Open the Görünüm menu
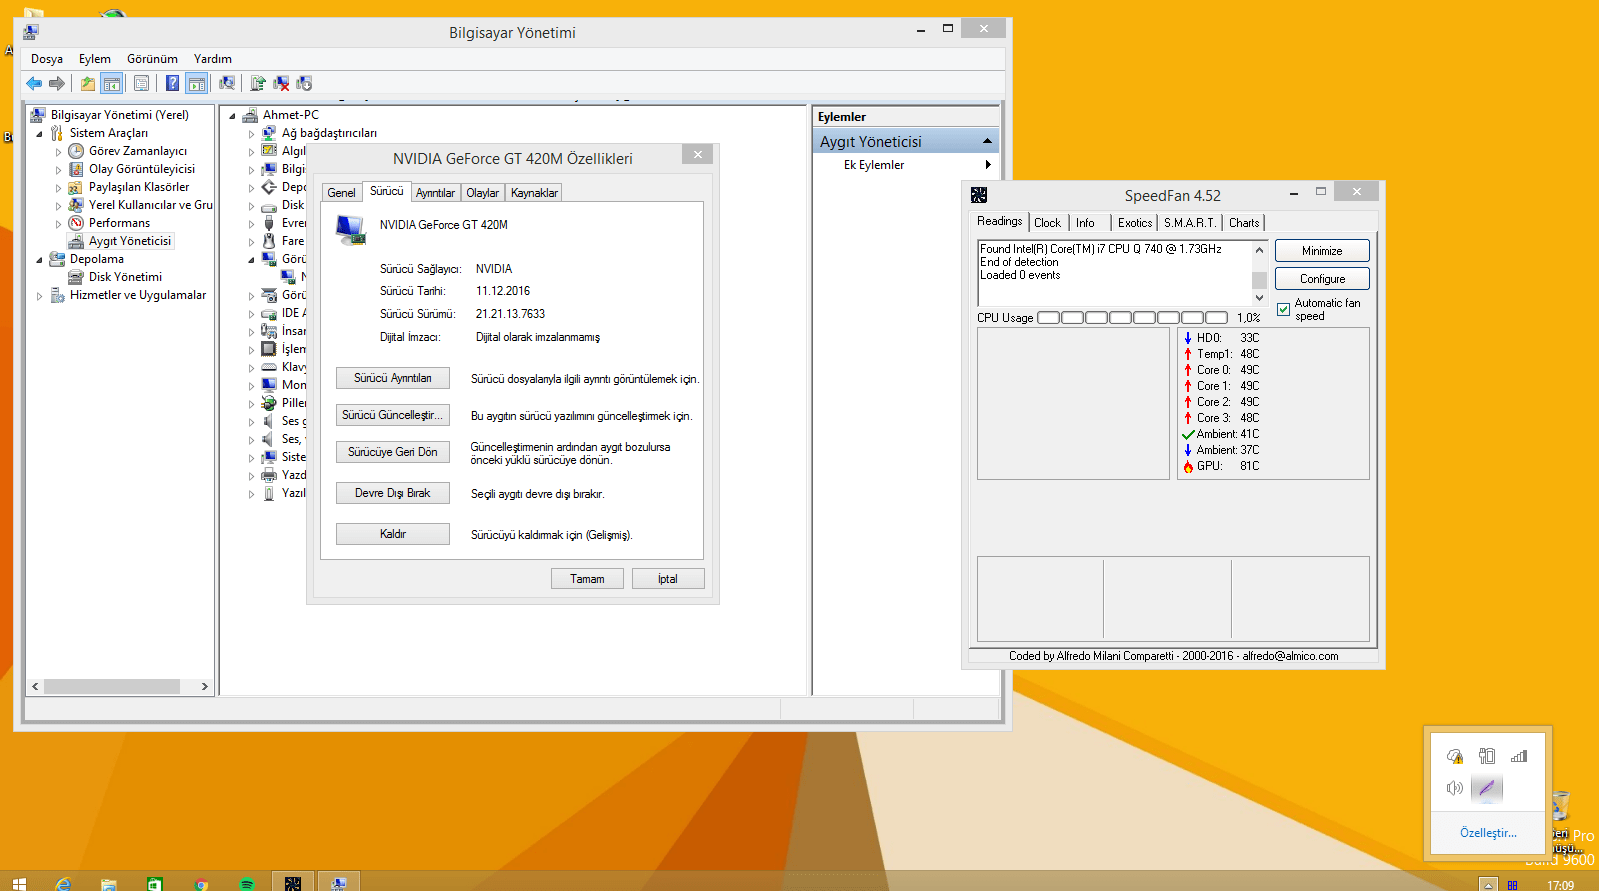 pyautogui.click(x=152, y=59)
